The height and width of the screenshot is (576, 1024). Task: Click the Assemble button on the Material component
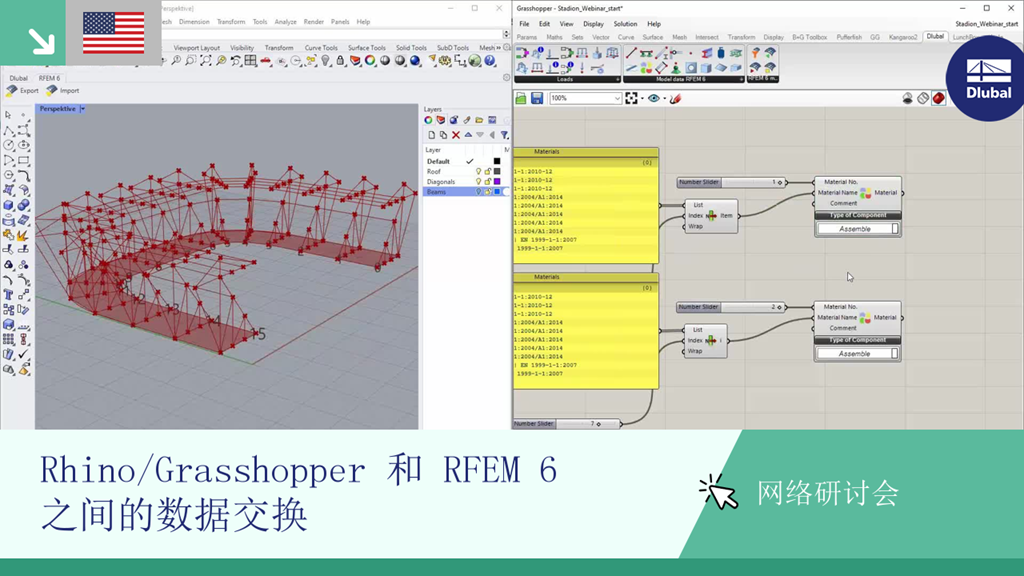pyautogui.click(x=856, y=228)
